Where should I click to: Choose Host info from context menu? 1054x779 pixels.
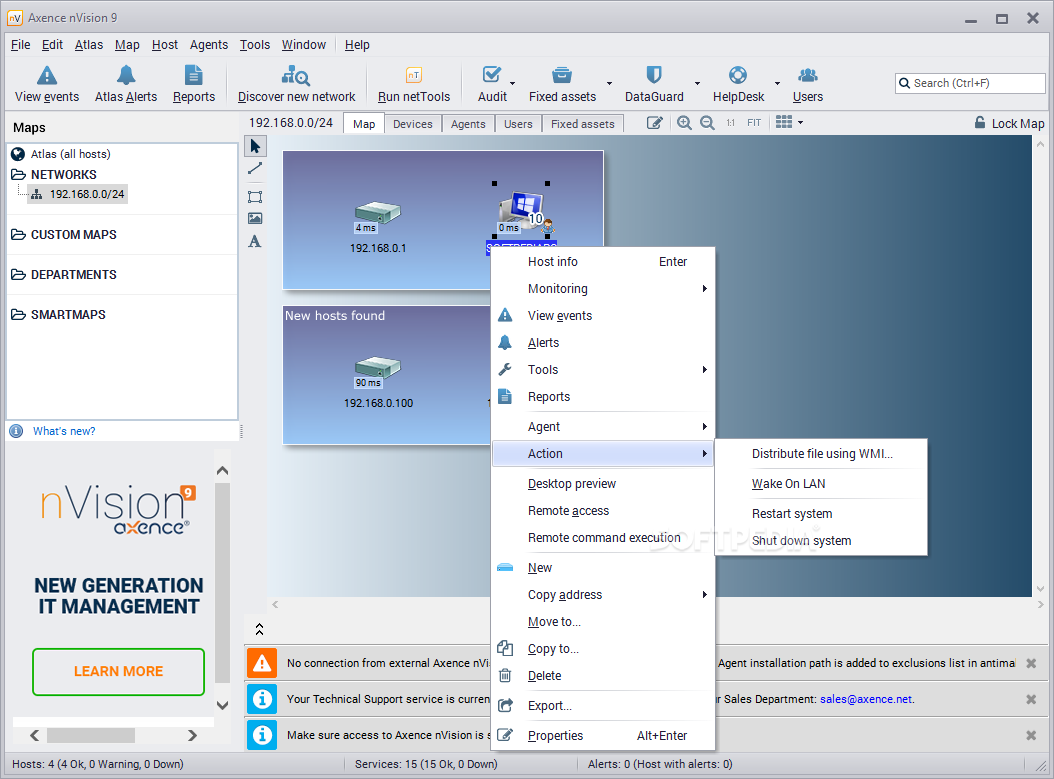point(603,262)
